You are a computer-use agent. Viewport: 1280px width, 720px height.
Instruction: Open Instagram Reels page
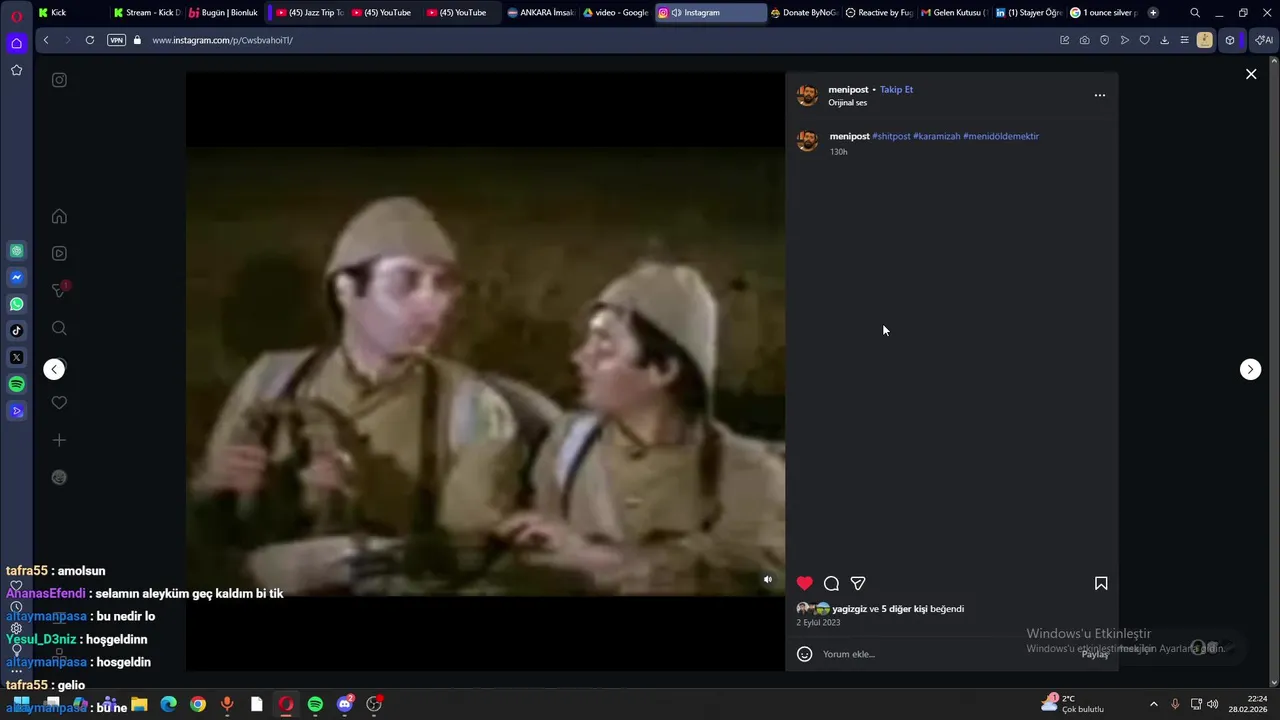point(59,254)
